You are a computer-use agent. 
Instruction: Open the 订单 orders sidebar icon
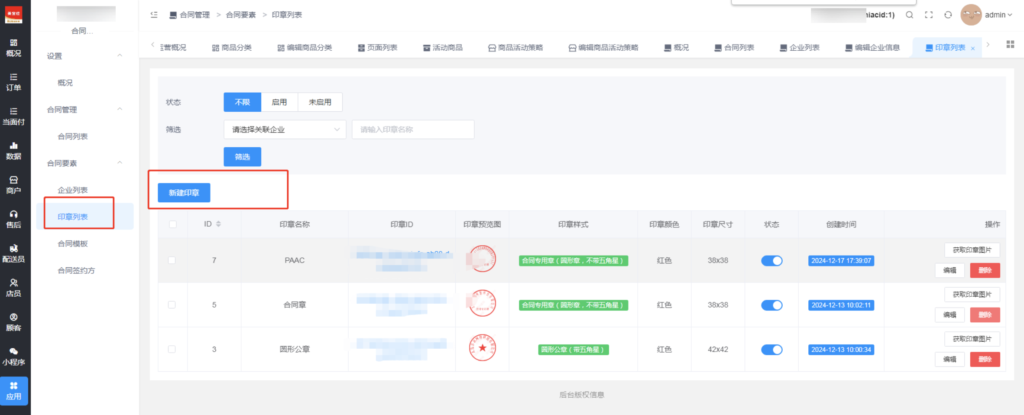[x=14, y=82]
